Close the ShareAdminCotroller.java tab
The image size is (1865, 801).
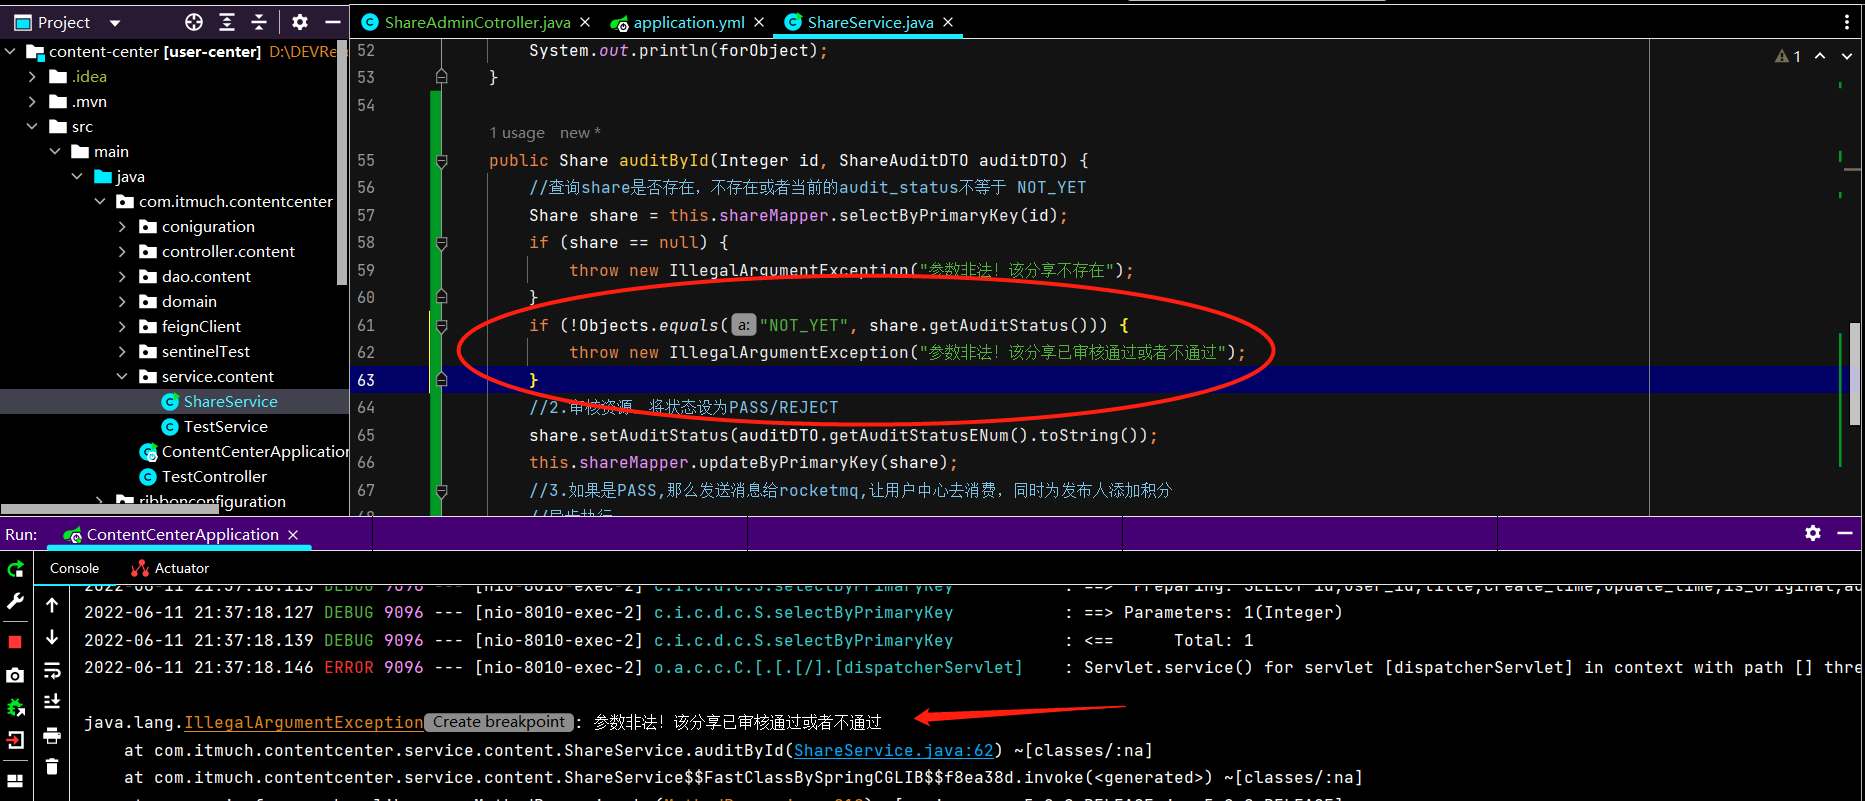point(585,22)
